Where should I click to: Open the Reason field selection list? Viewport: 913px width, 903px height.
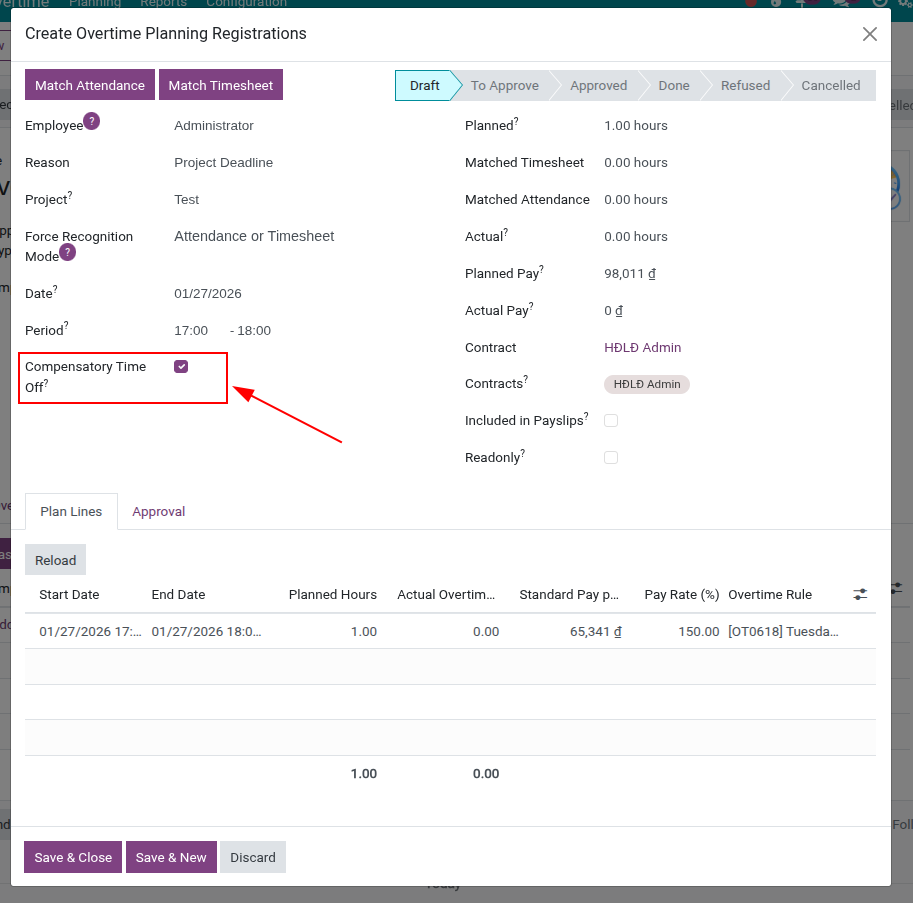[224, 162]
